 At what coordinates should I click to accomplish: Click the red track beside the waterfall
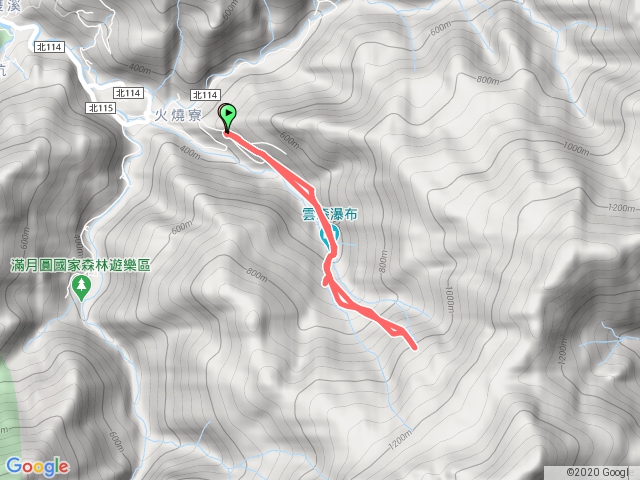[329, 230]
